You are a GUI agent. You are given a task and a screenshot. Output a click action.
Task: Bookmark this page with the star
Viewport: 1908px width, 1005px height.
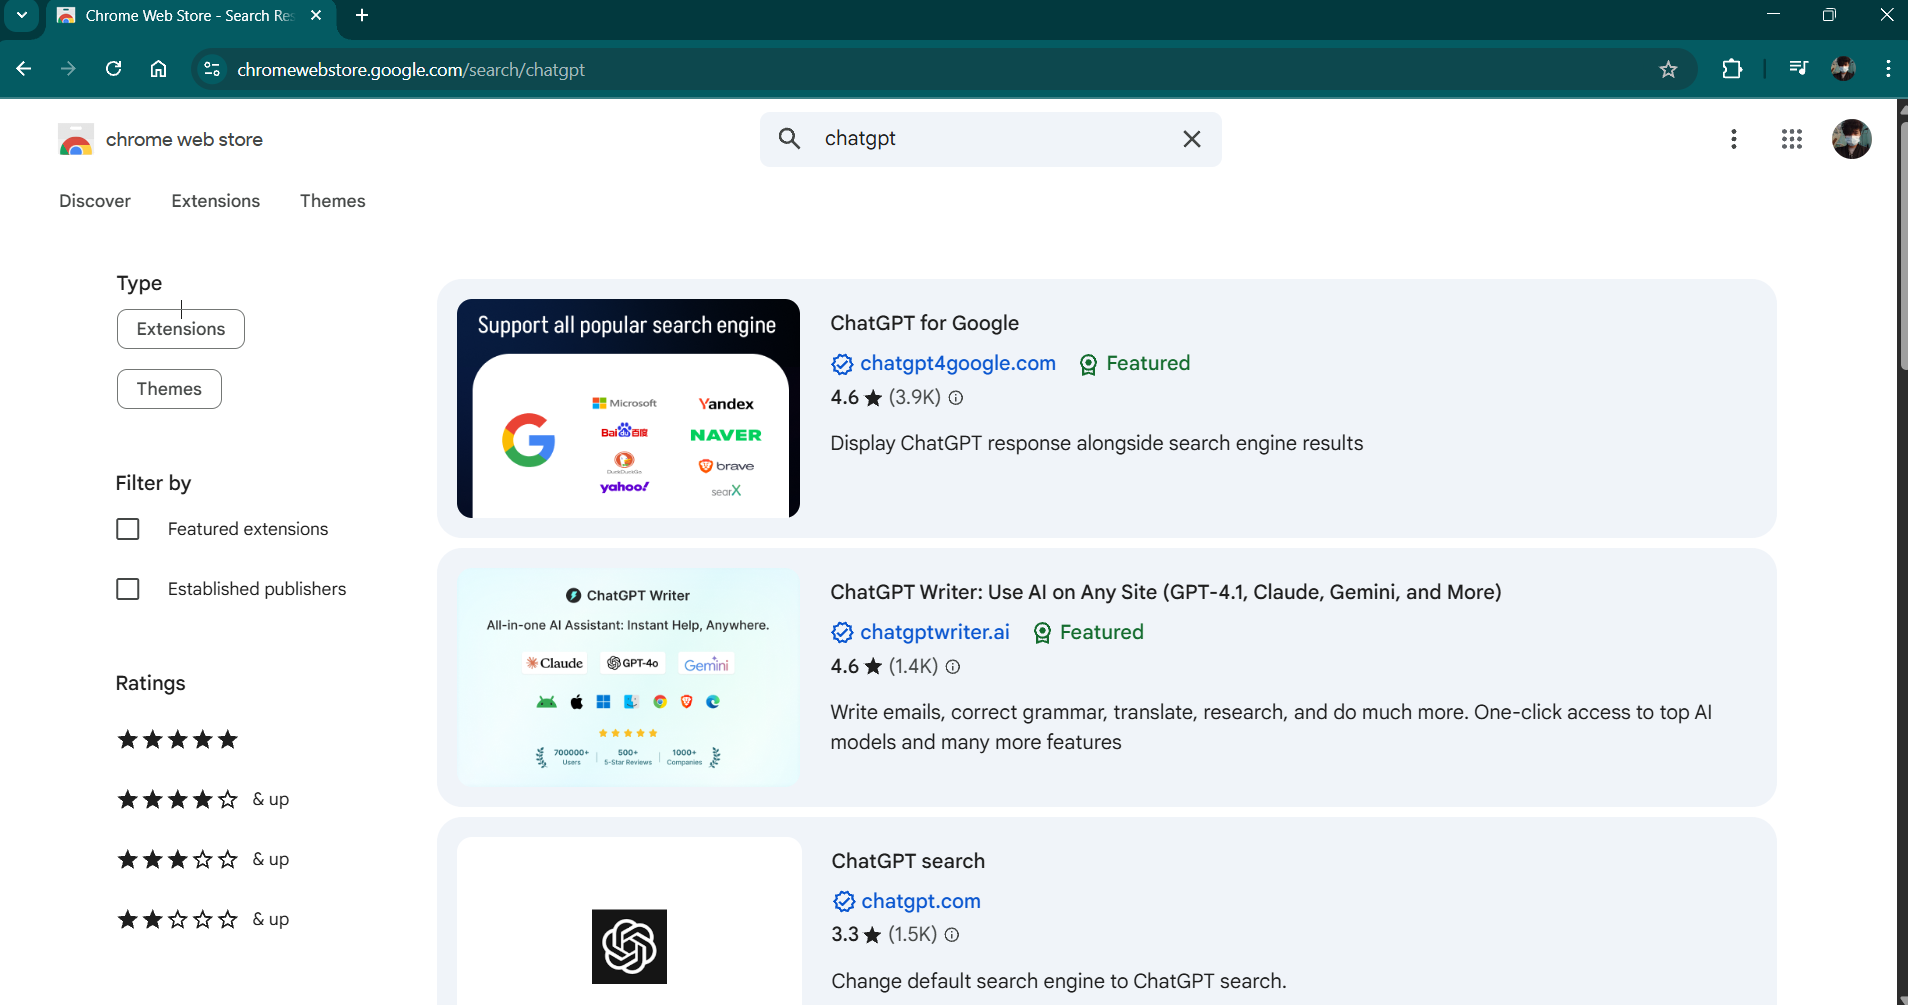point(1668,69)
